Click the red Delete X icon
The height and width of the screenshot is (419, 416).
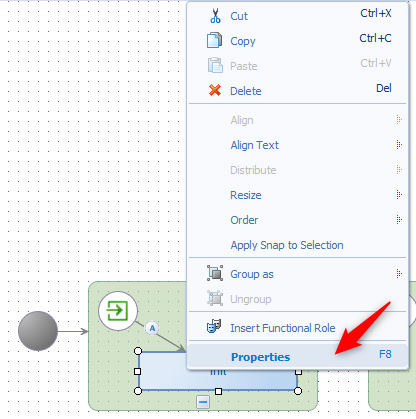click(215, 90)
